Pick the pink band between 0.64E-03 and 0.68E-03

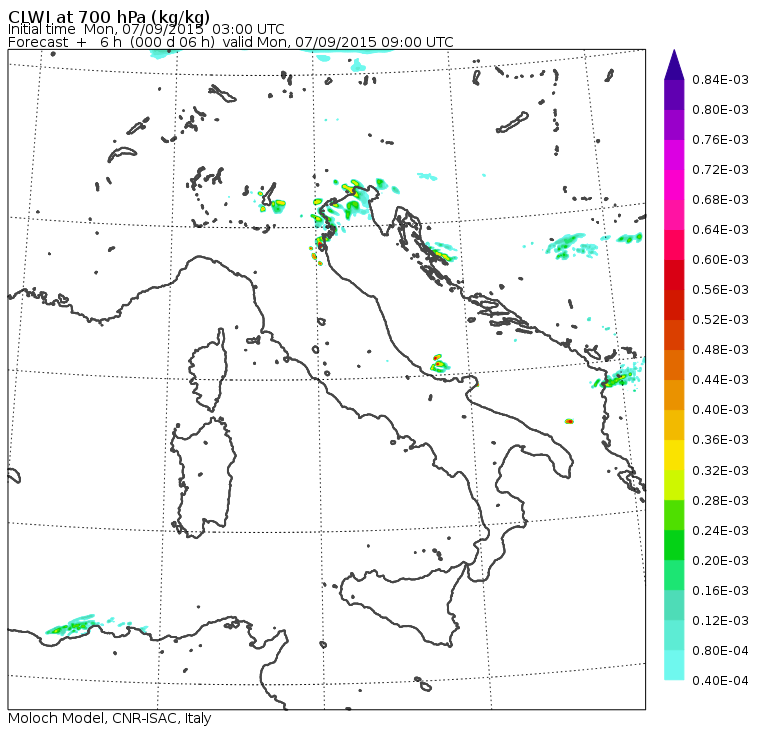pos(674,215)
